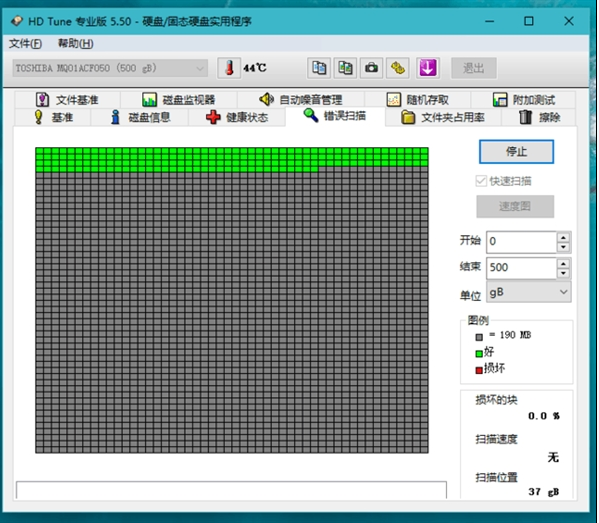
Task: Increase the 开始 value with up arrow
Action: 563,238
